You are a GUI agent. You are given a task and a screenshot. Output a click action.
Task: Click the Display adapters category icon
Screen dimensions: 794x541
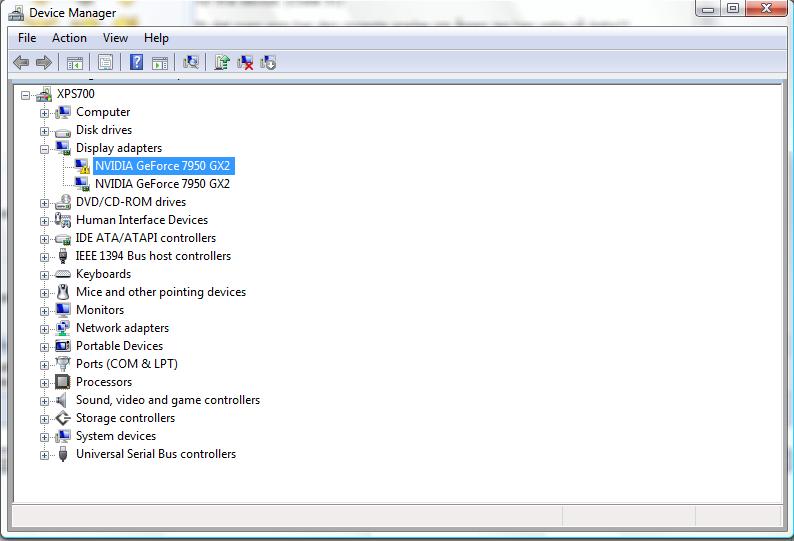pyautogui.click(x=63, y=148)
